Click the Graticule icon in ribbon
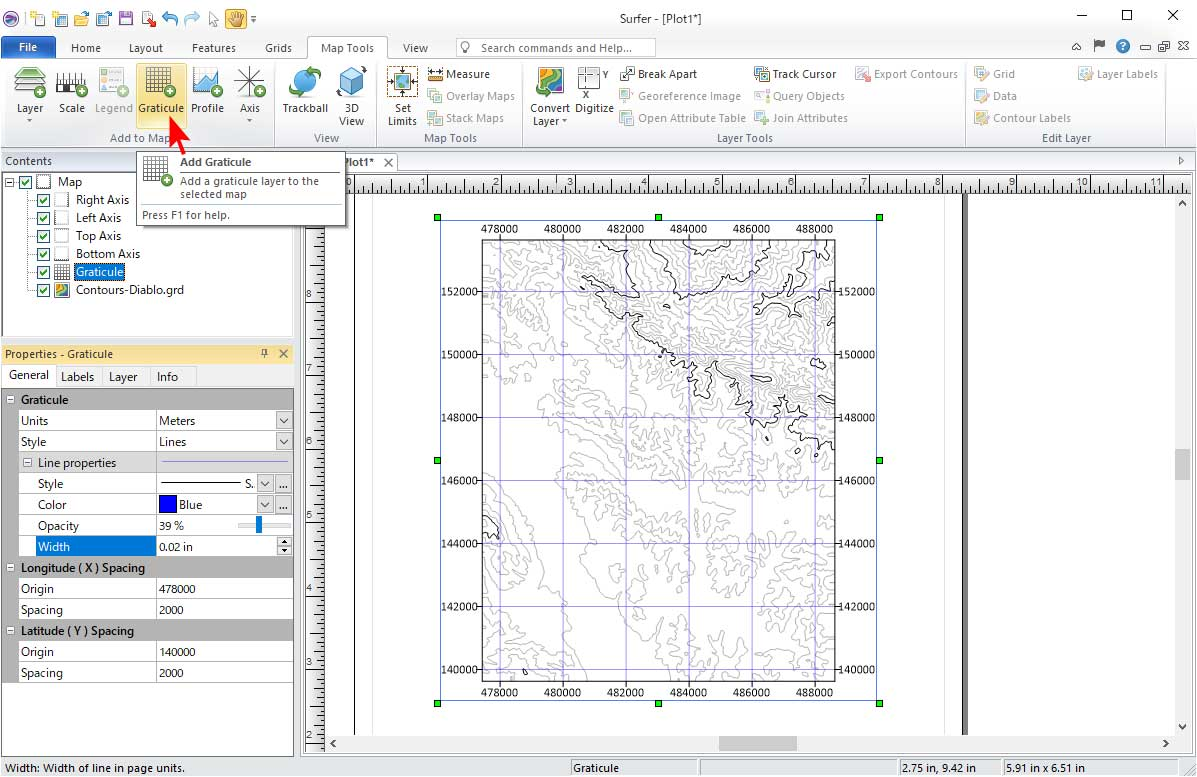 (160, 90)
